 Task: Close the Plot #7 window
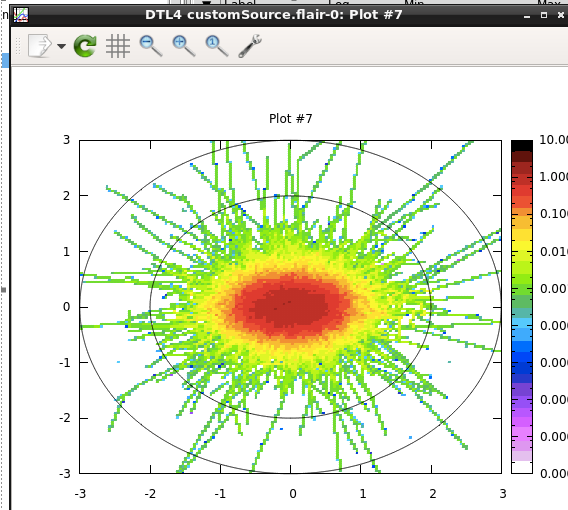(x=561, y=15)
